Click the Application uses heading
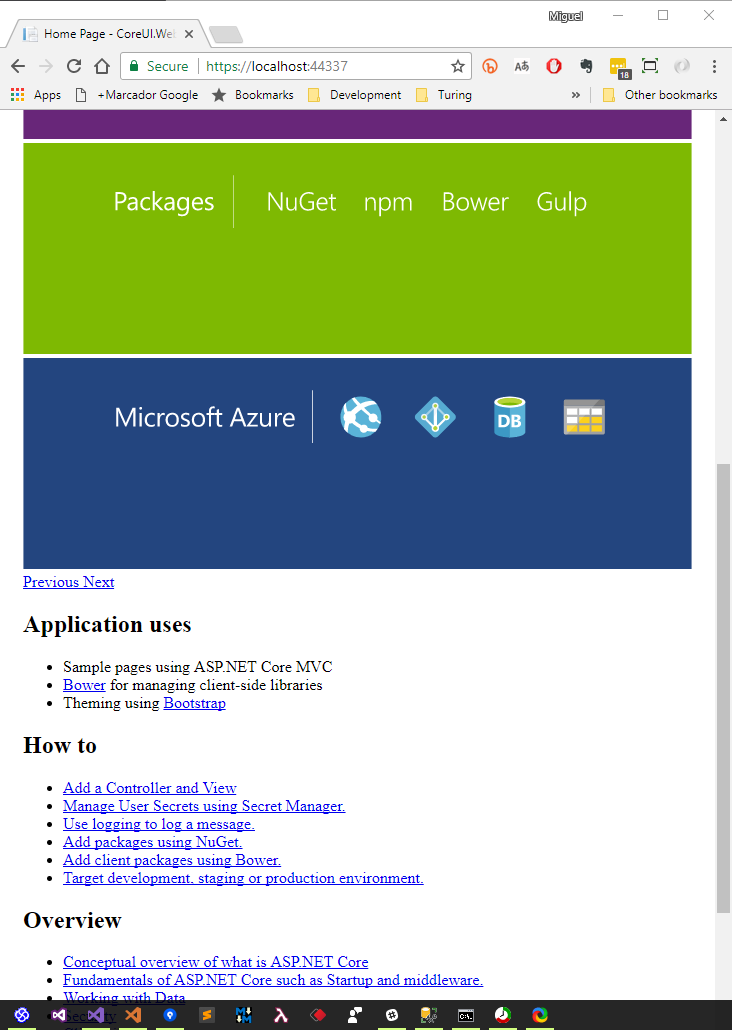 tap(107, 624)
